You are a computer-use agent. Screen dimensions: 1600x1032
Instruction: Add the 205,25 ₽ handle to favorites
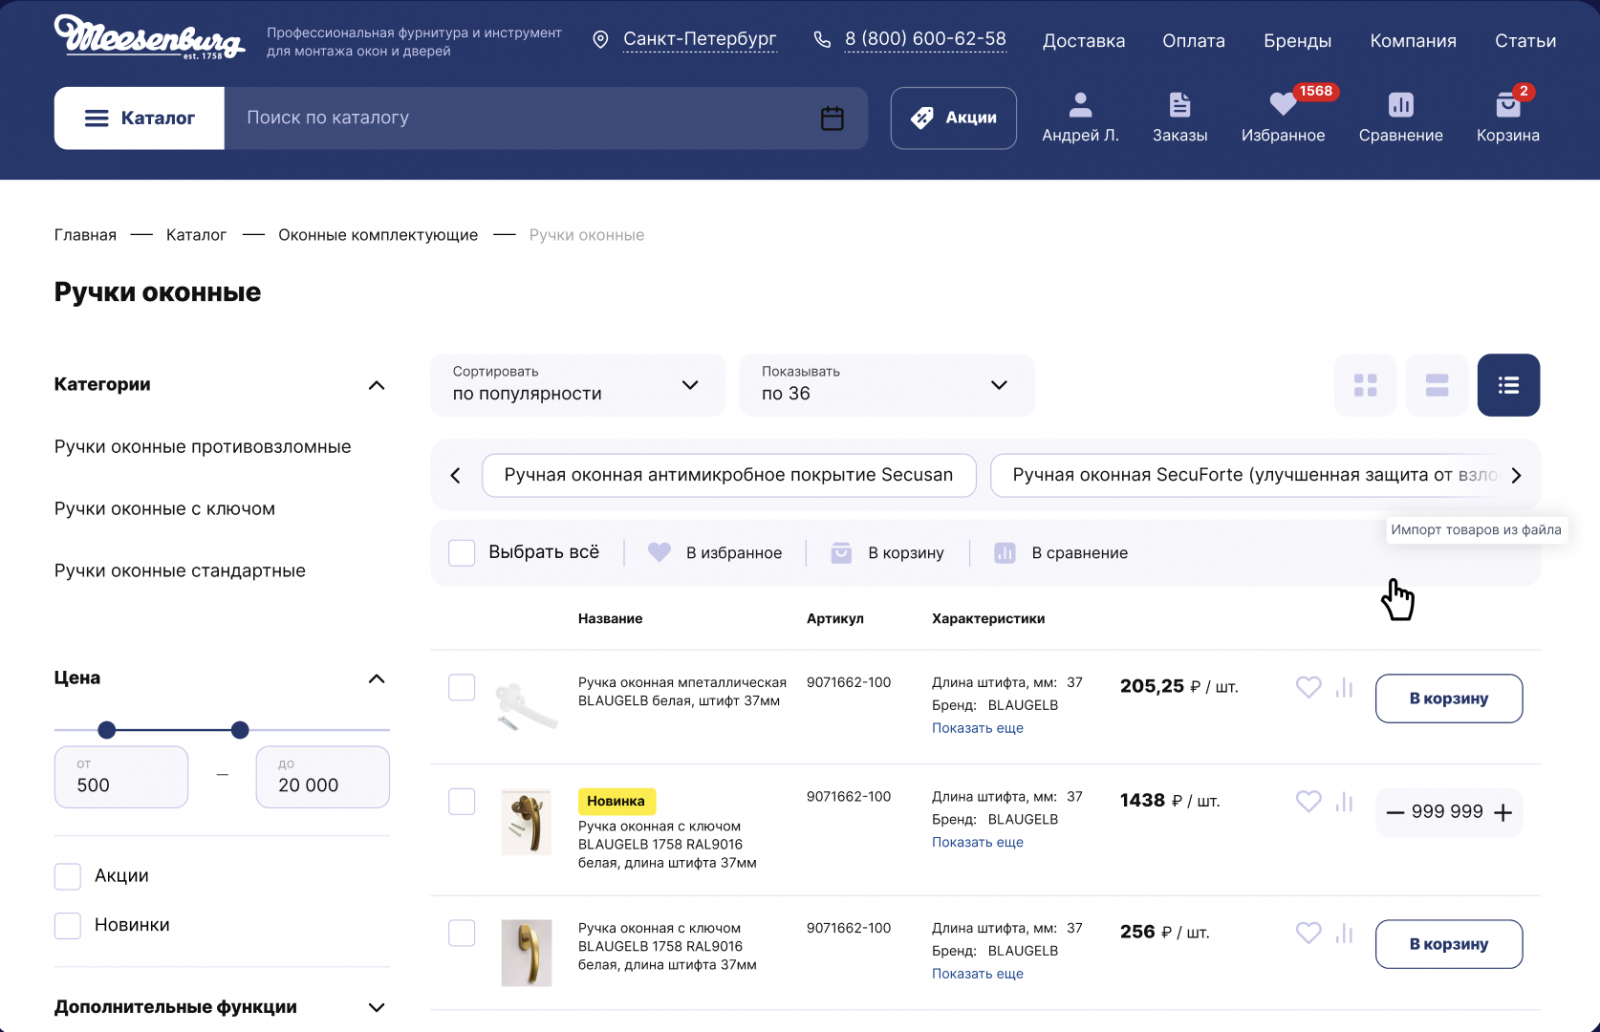point(1308,687)
